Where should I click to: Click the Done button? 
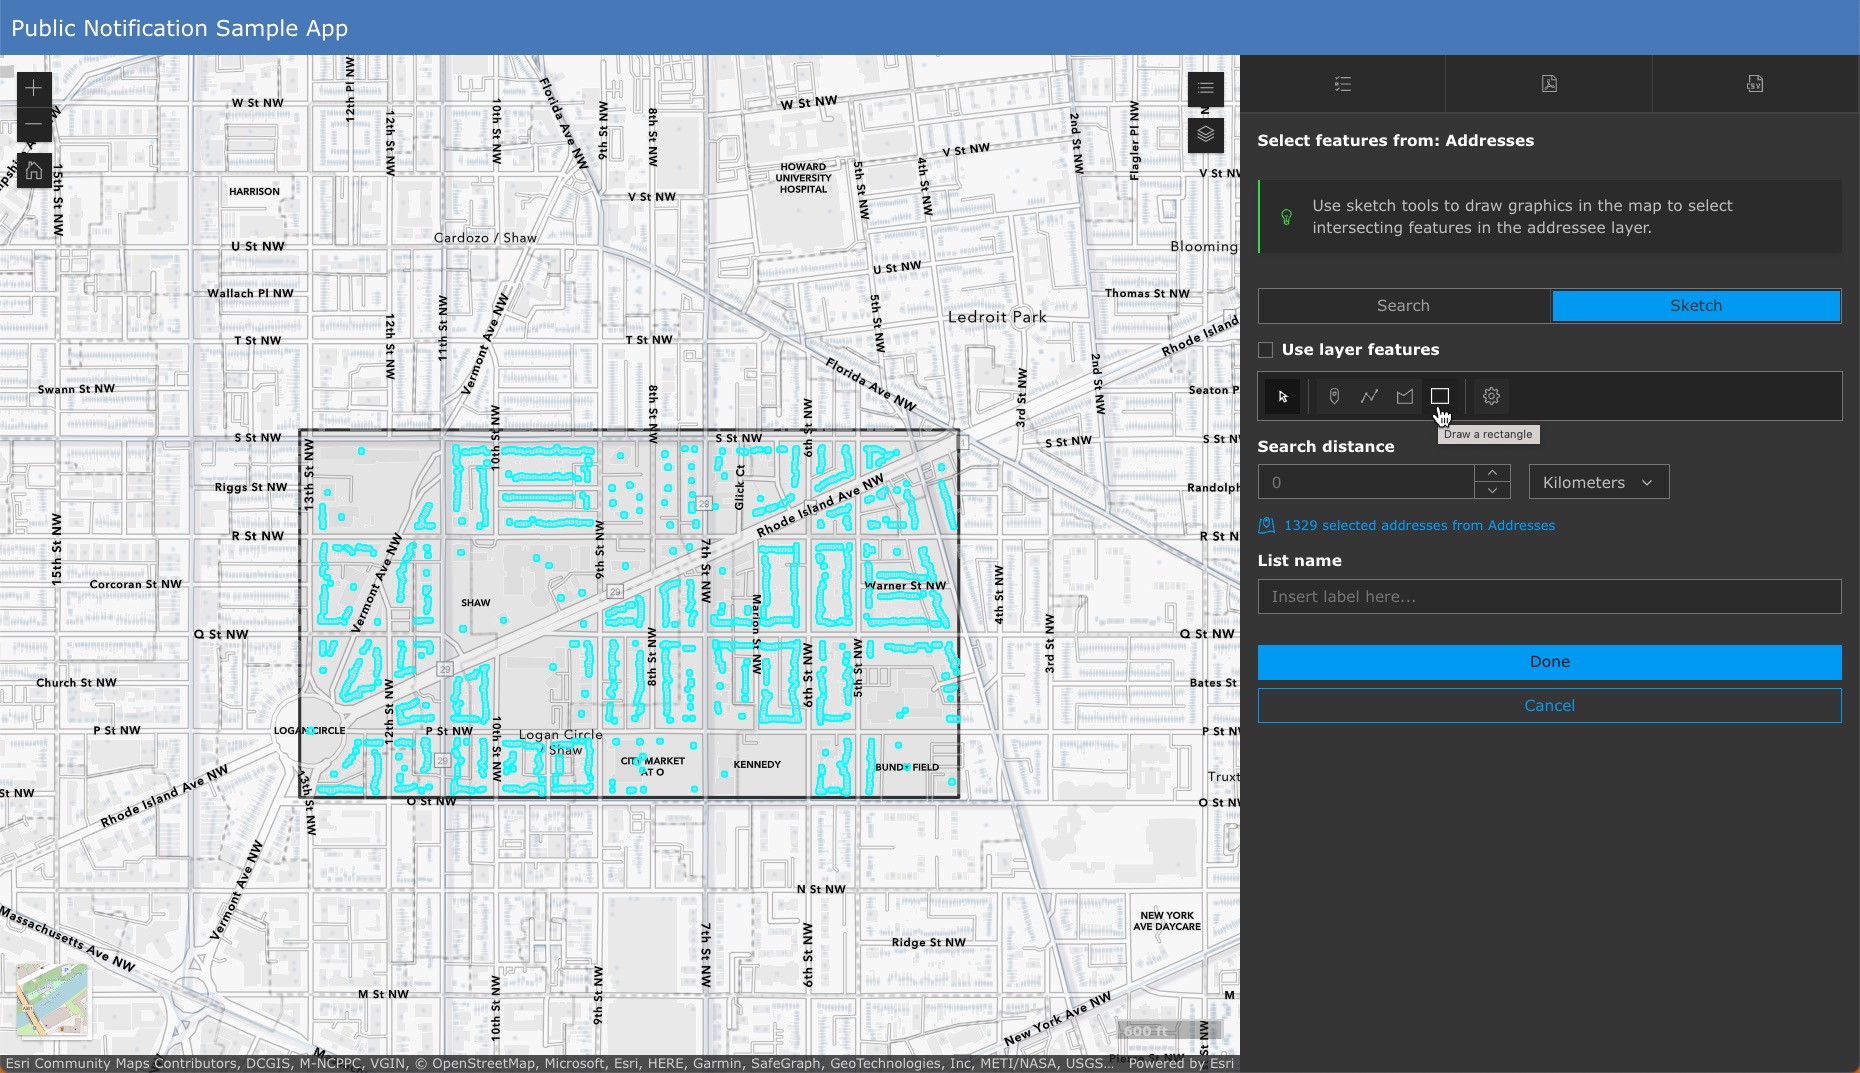[1549, 661]
